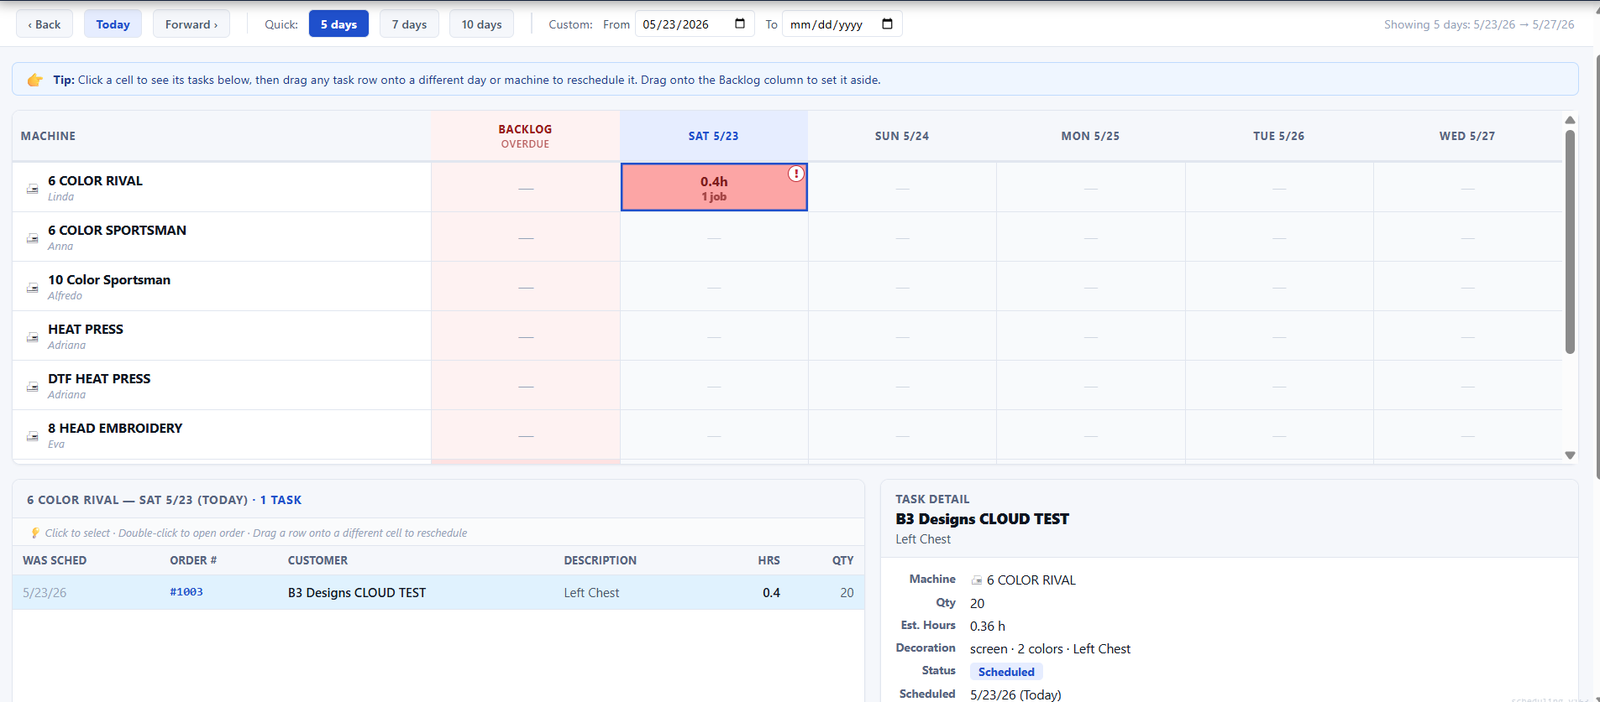Screen dimensions: 1600x702
Task: Open the calendar picker on the From date field
Action: click(740, 24)
